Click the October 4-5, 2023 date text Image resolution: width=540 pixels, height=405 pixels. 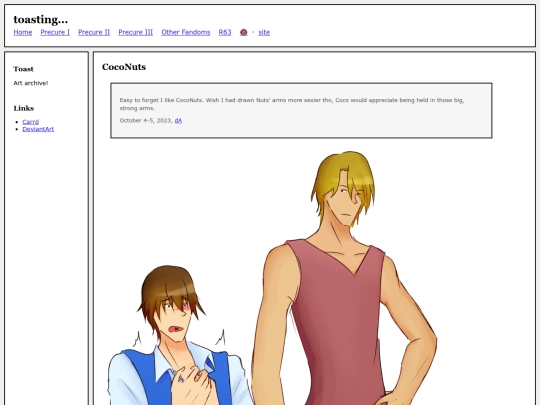pos(146,121)
